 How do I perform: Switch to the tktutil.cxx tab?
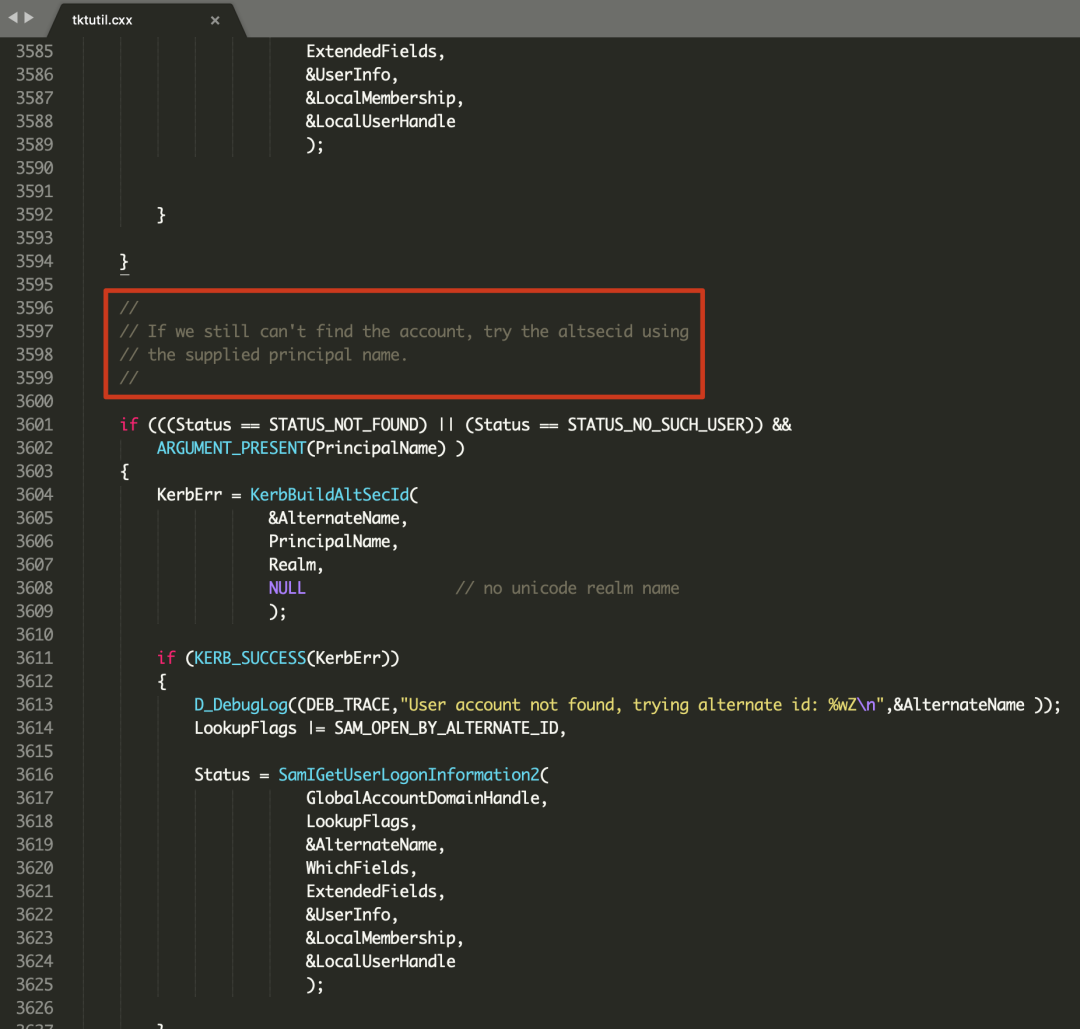pos(102,20)
